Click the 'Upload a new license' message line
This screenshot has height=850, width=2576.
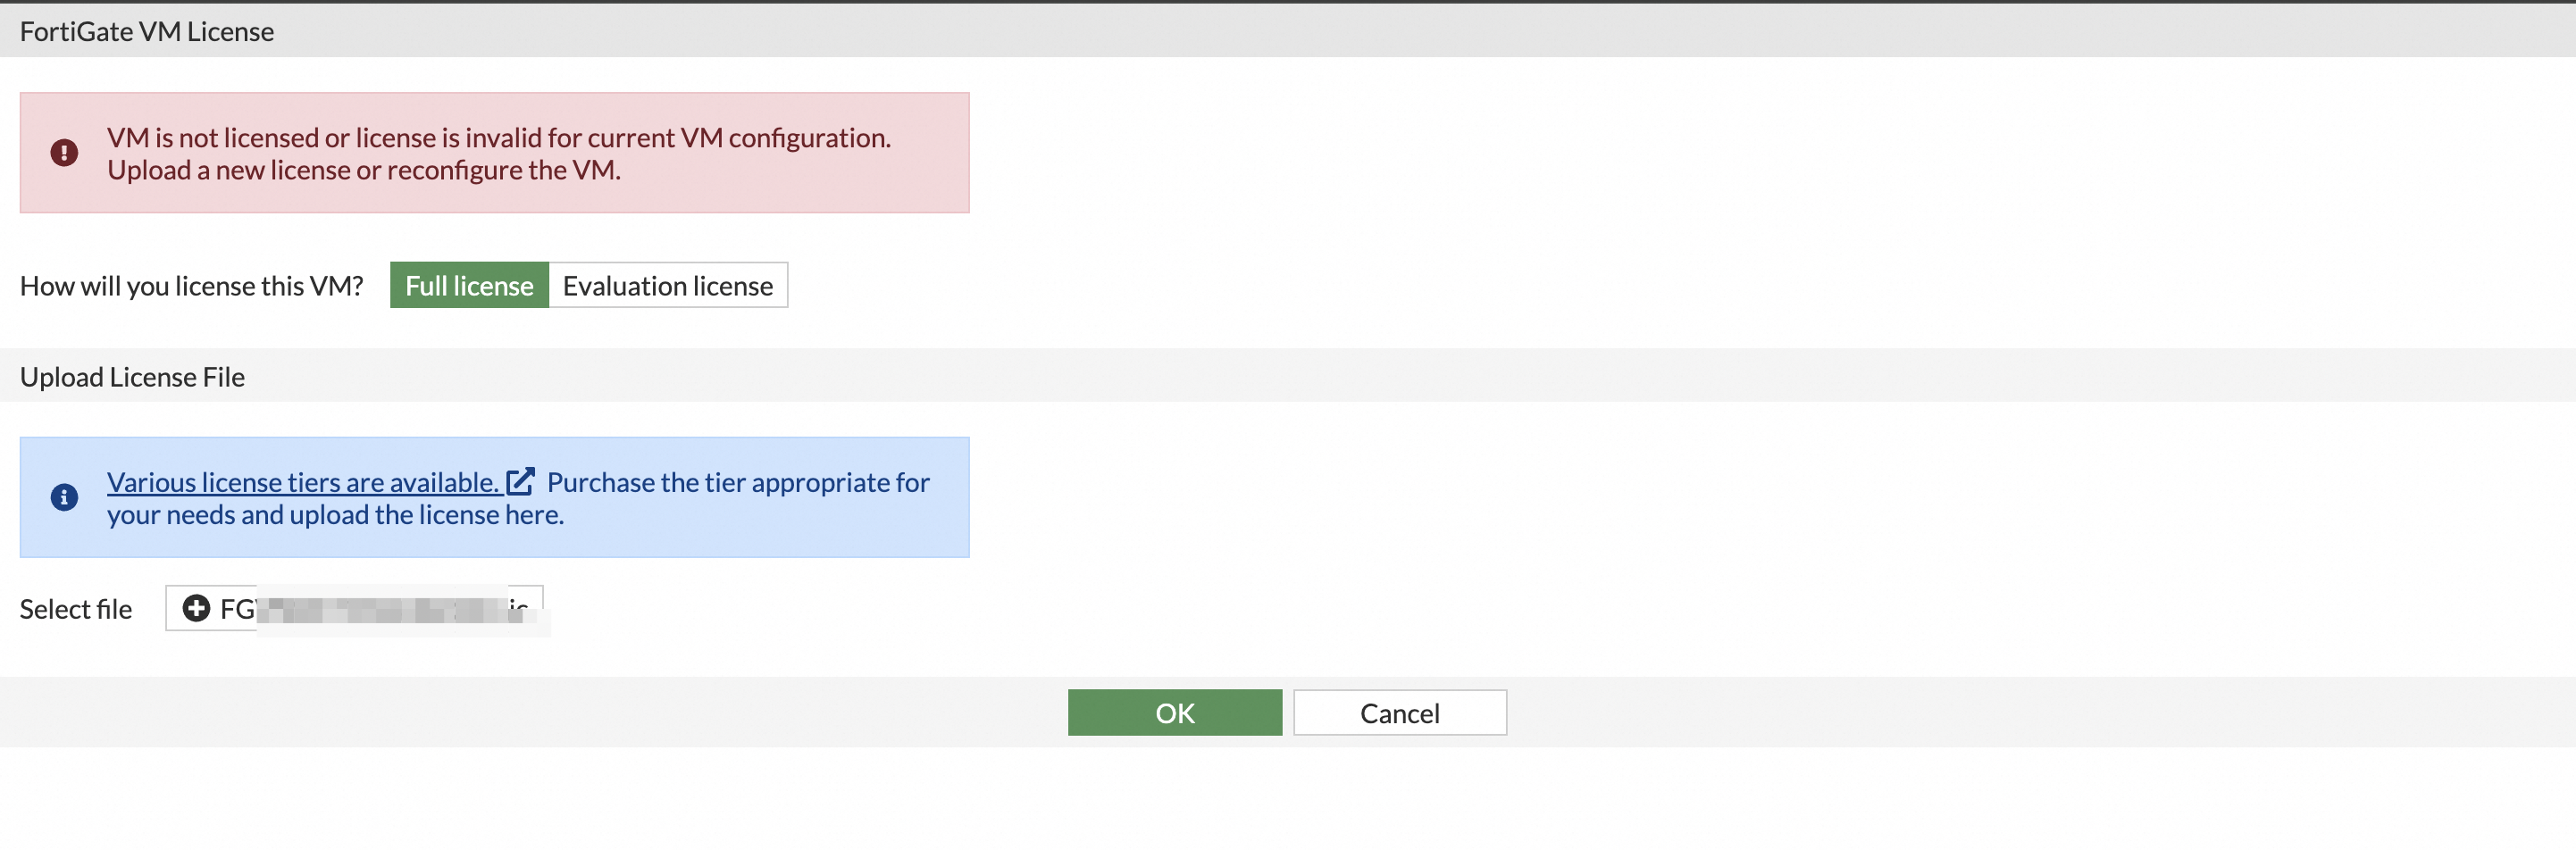coord(363,170)
